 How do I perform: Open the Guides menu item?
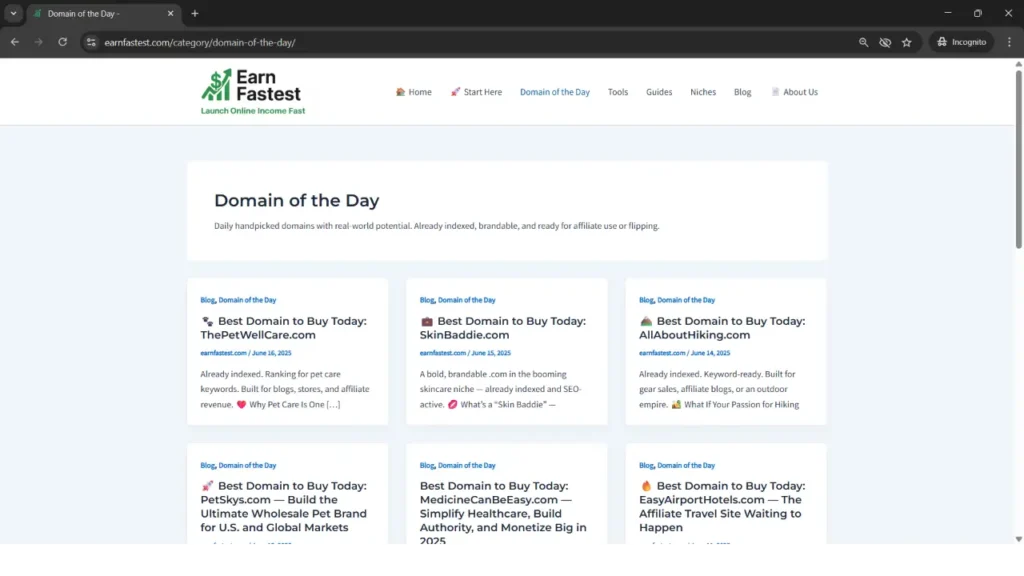click(x=659, y=92)
